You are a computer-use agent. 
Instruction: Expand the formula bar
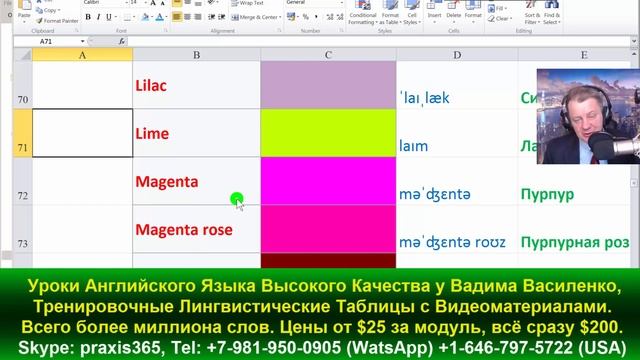coord(634,41)
